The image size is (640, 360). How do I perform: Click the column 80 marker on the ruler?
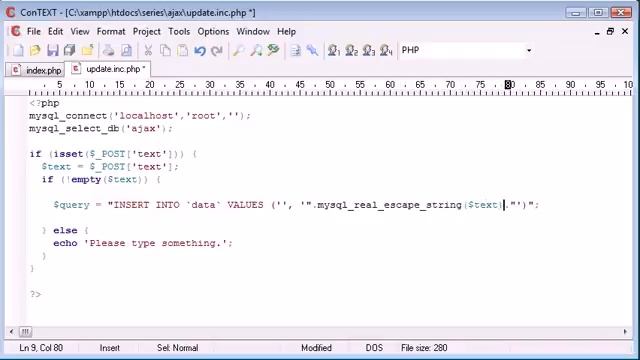[x=509, y=84]
